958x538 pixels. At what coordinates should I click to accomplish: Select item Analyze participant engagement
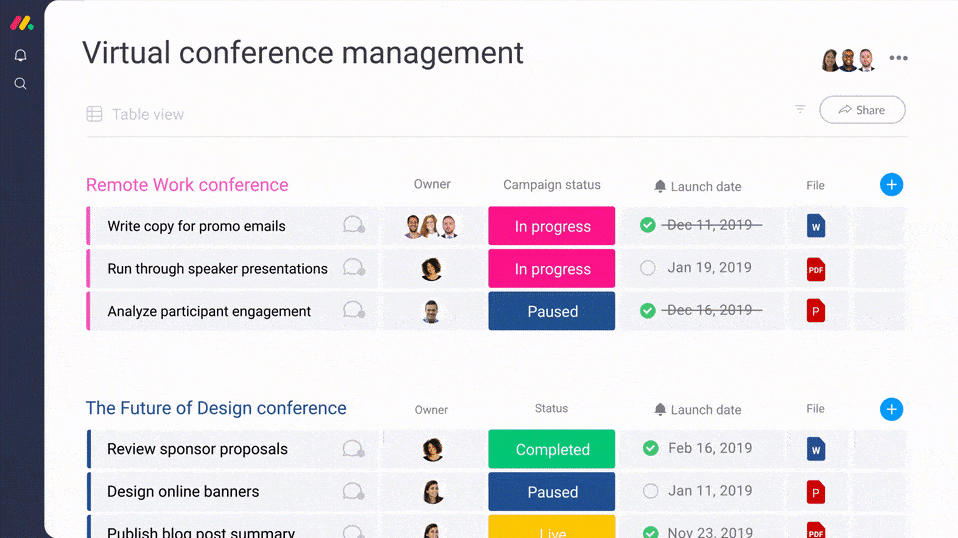point(209,311)
